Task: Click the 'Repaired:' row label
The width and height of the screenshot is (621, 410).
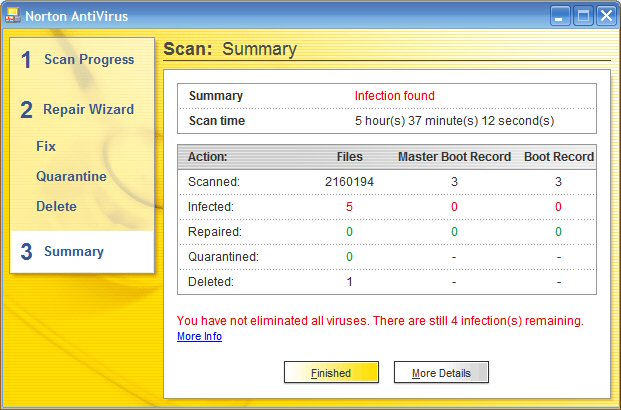Action: (x=215, y=232)
